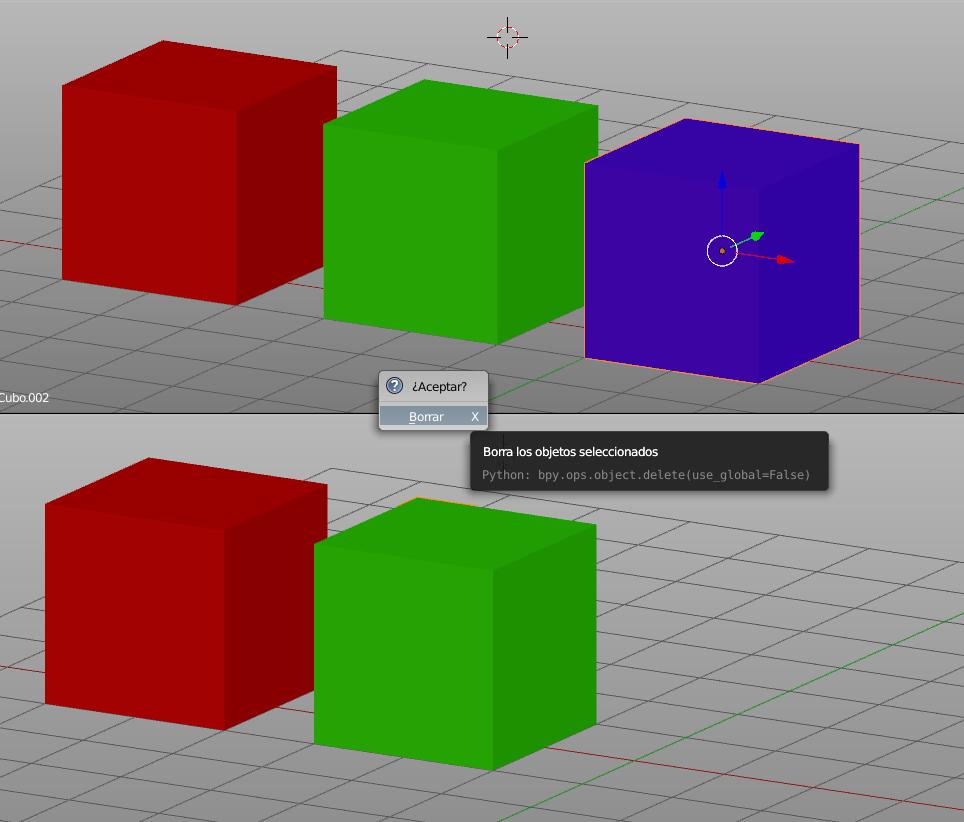Viewport: 964px width, 822px height.
Task: Click the Cubo.002 object name label
Action: [24, 397]
